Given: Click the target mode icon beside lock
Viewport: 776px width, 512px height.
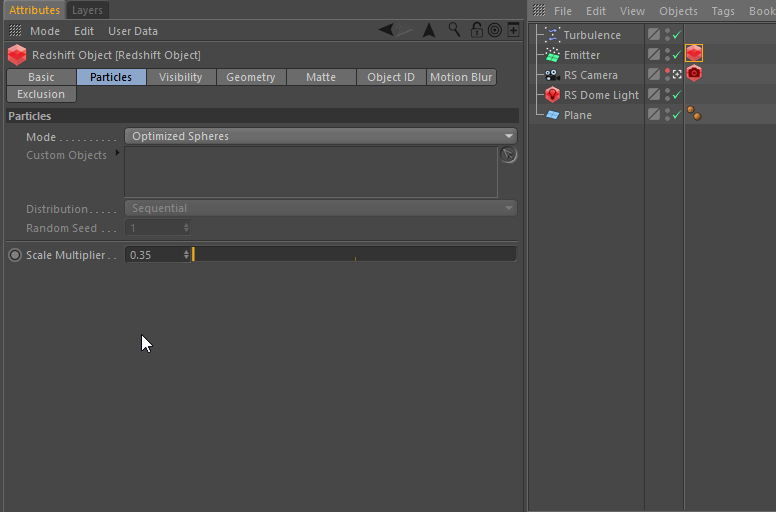Looking at the screenshot, I should [494, 30].
